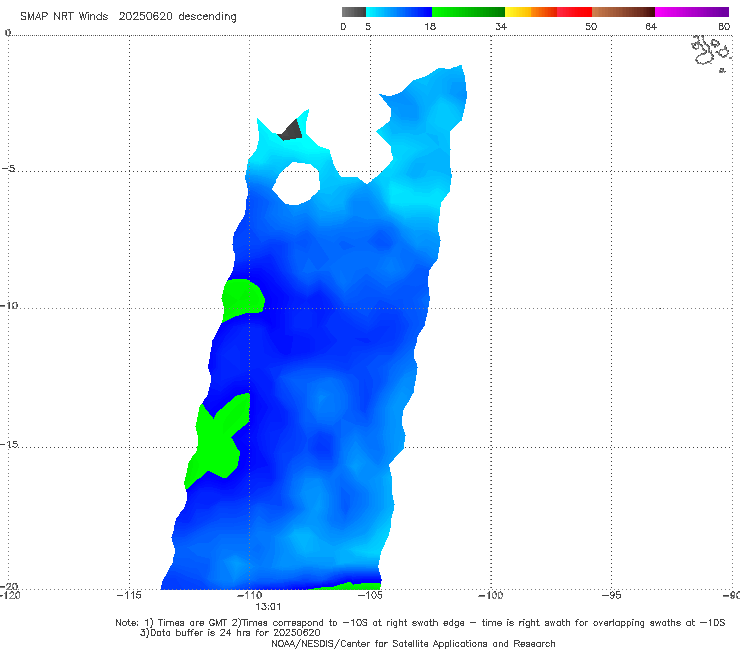Click the '13:01' swath time label

tap(268, 607)
